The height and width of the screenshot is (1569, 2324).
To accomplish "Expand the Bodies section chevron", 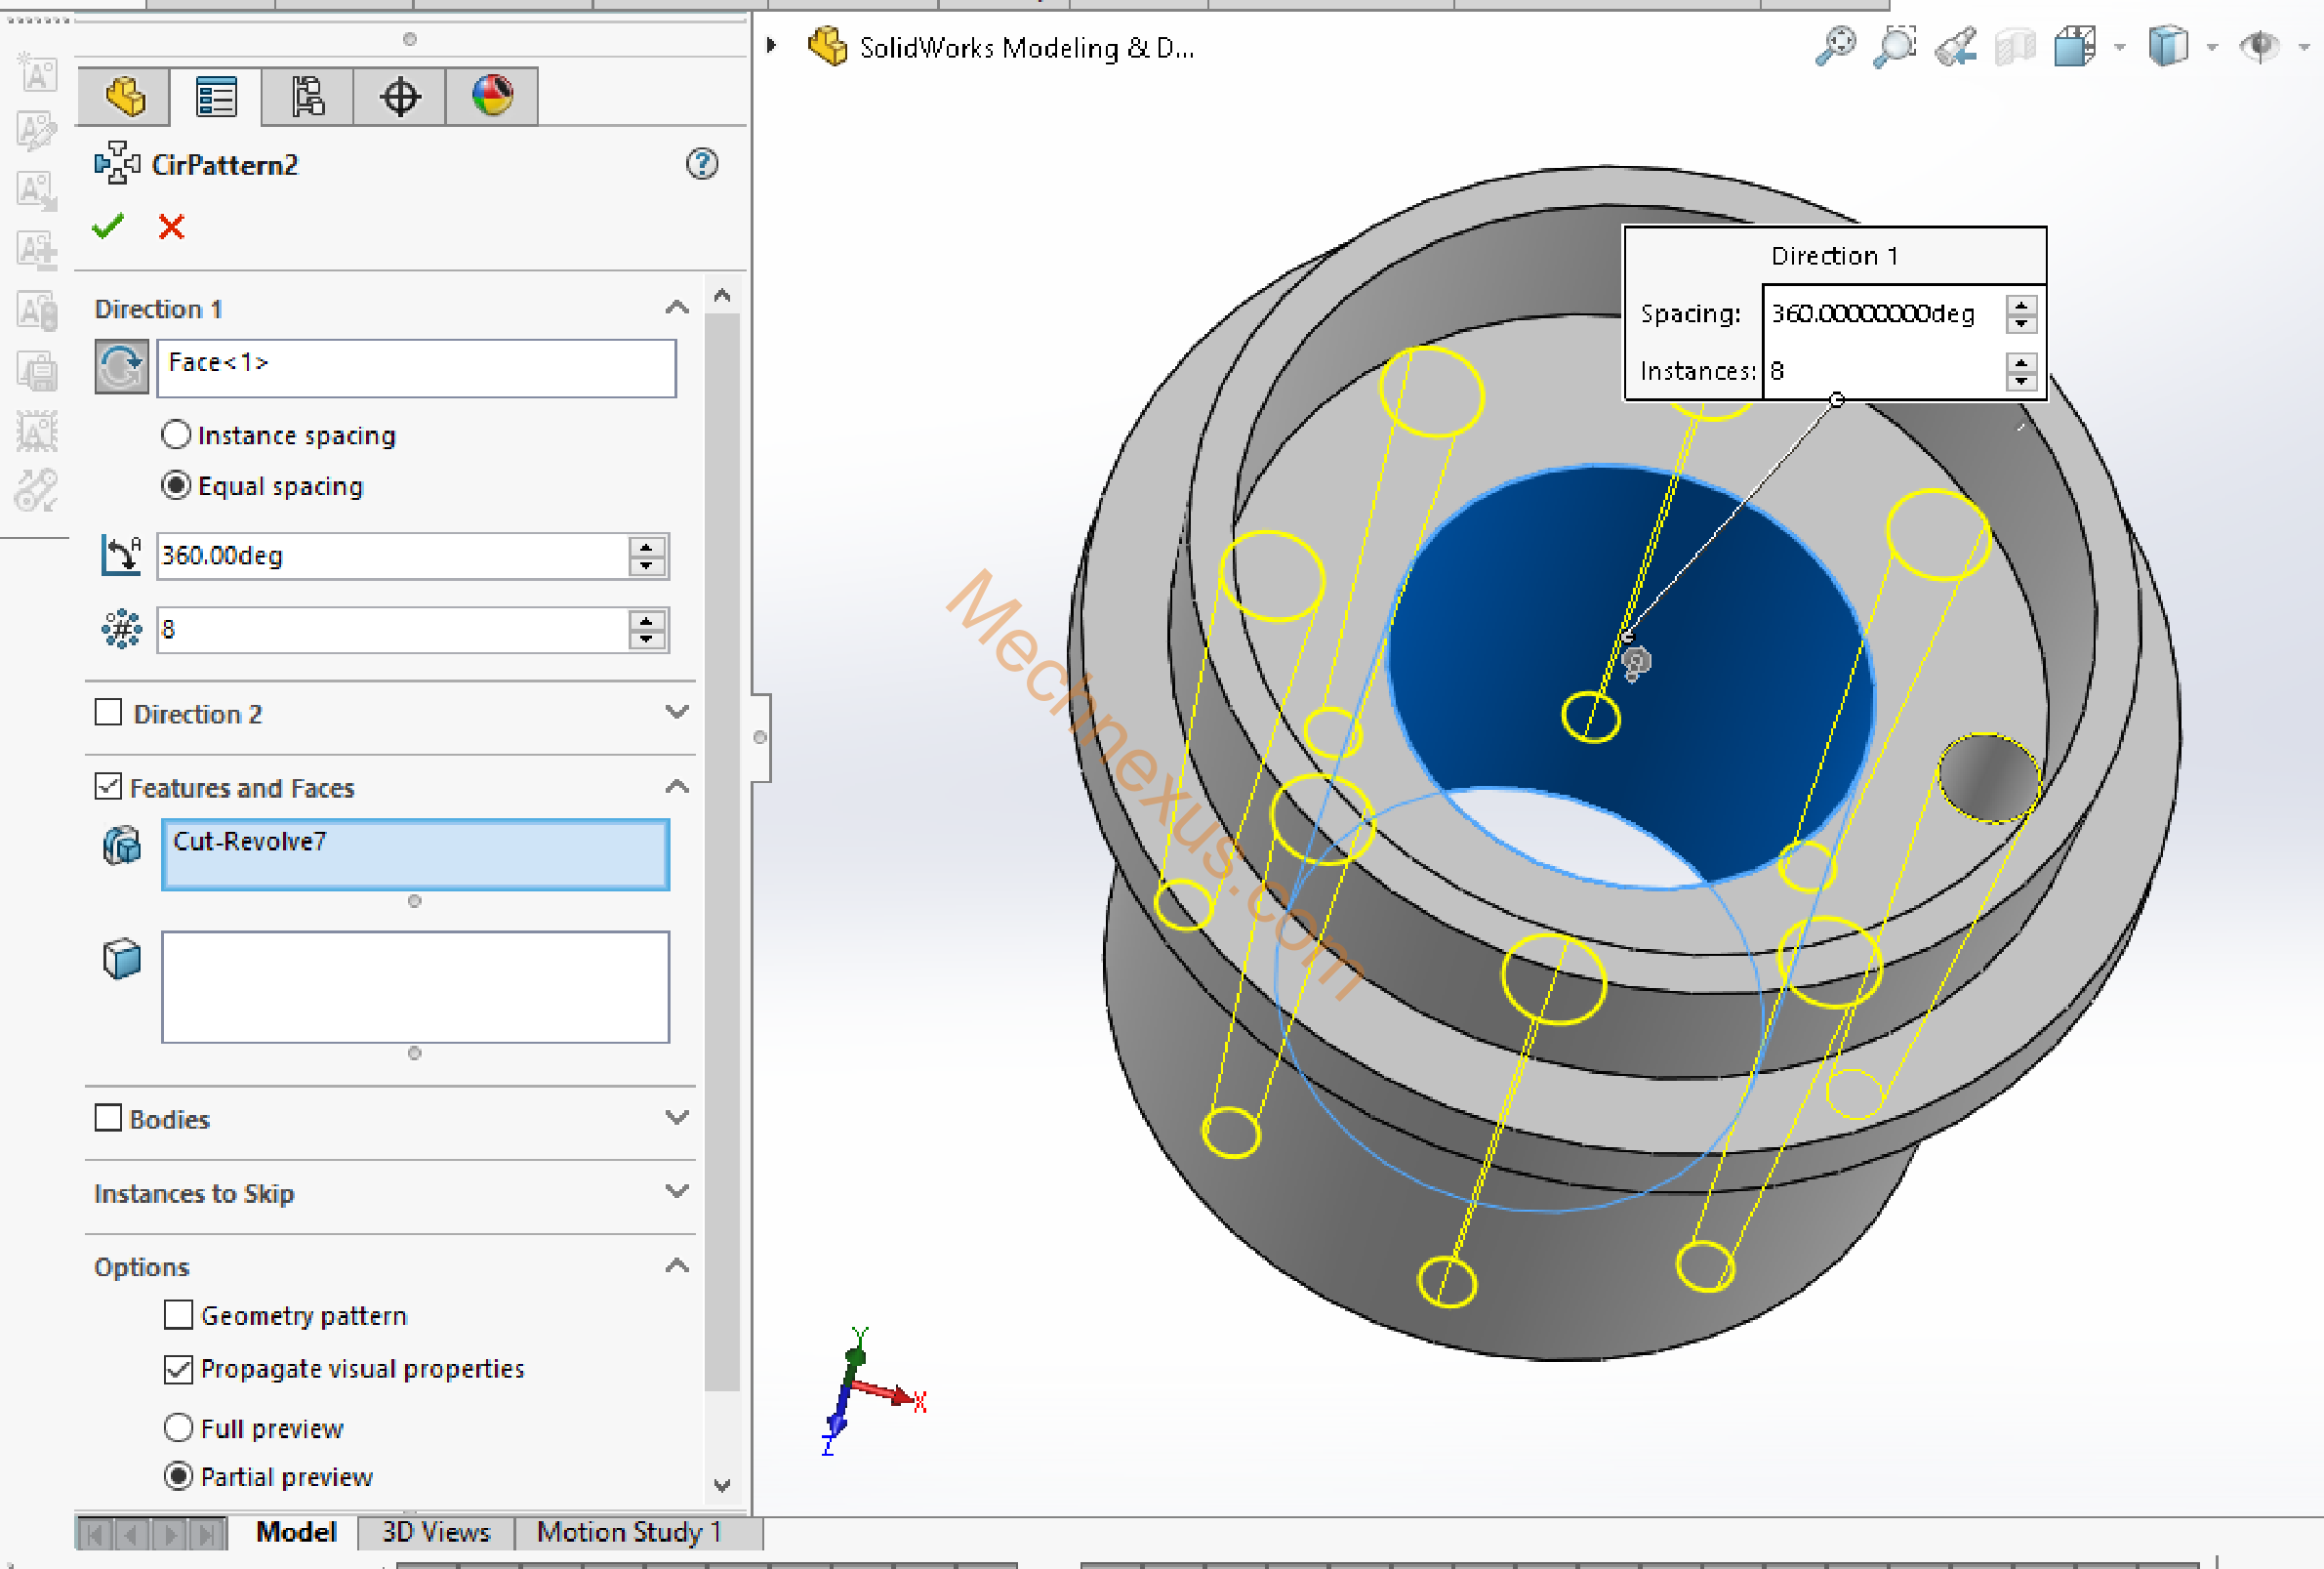I will (677, 1118).
